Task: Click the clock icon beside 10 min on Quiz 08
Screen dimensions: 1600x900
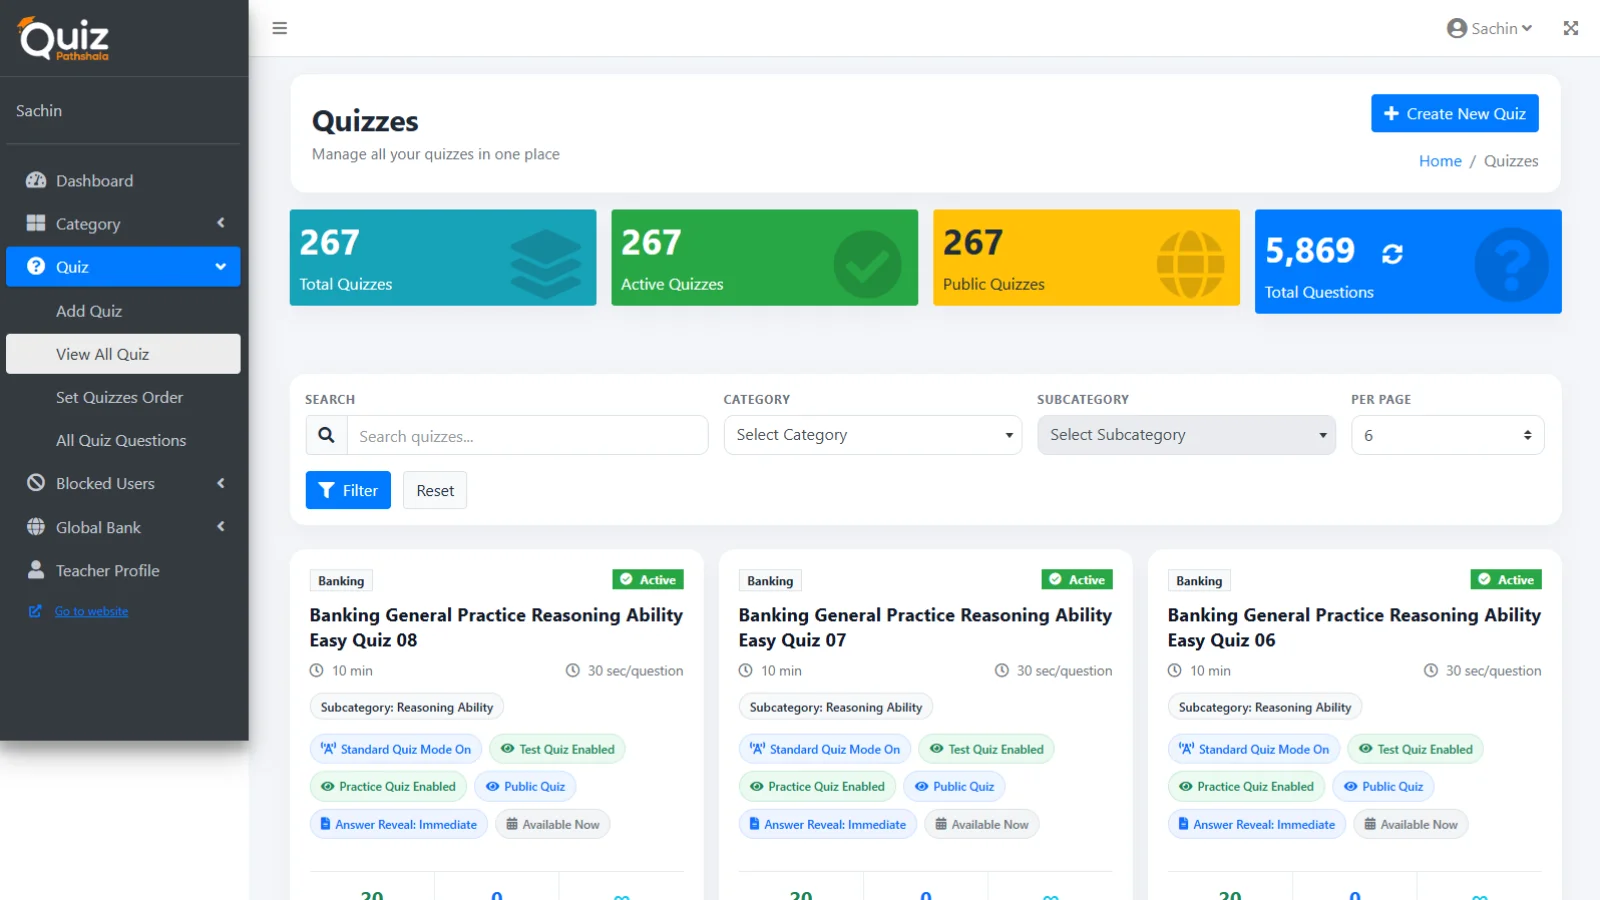Action: 316,670
